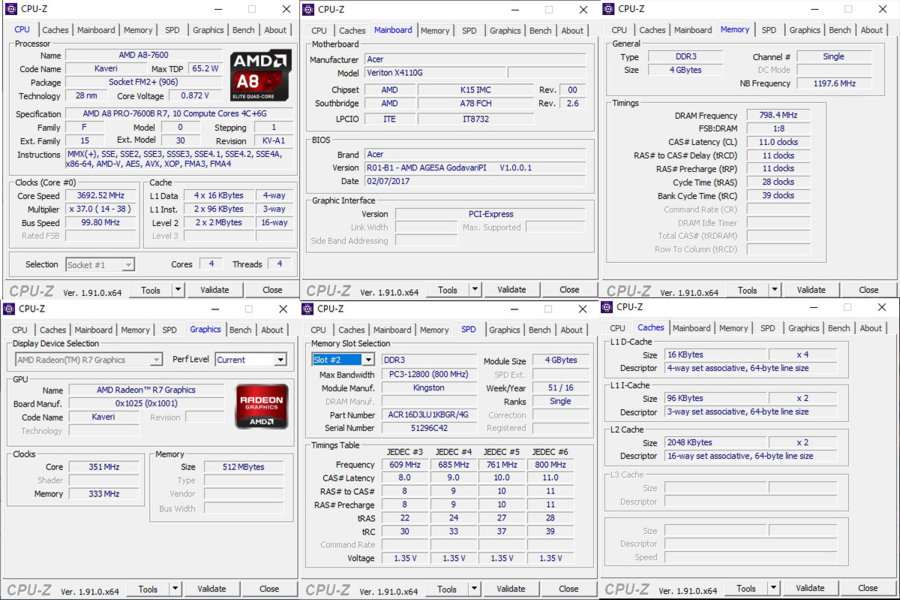900x600 pixels.
Task: Click the CPU-Z title icon in the Memory-tab window
Action: coord(607,9)
